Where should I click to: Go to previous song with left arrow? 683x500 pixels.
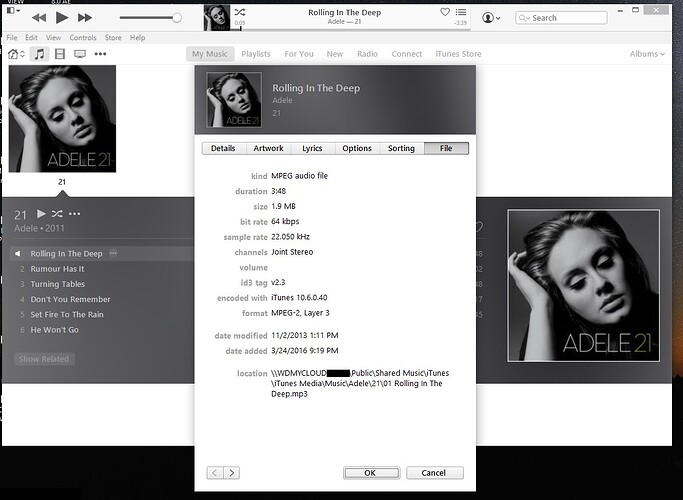(215, 473)
